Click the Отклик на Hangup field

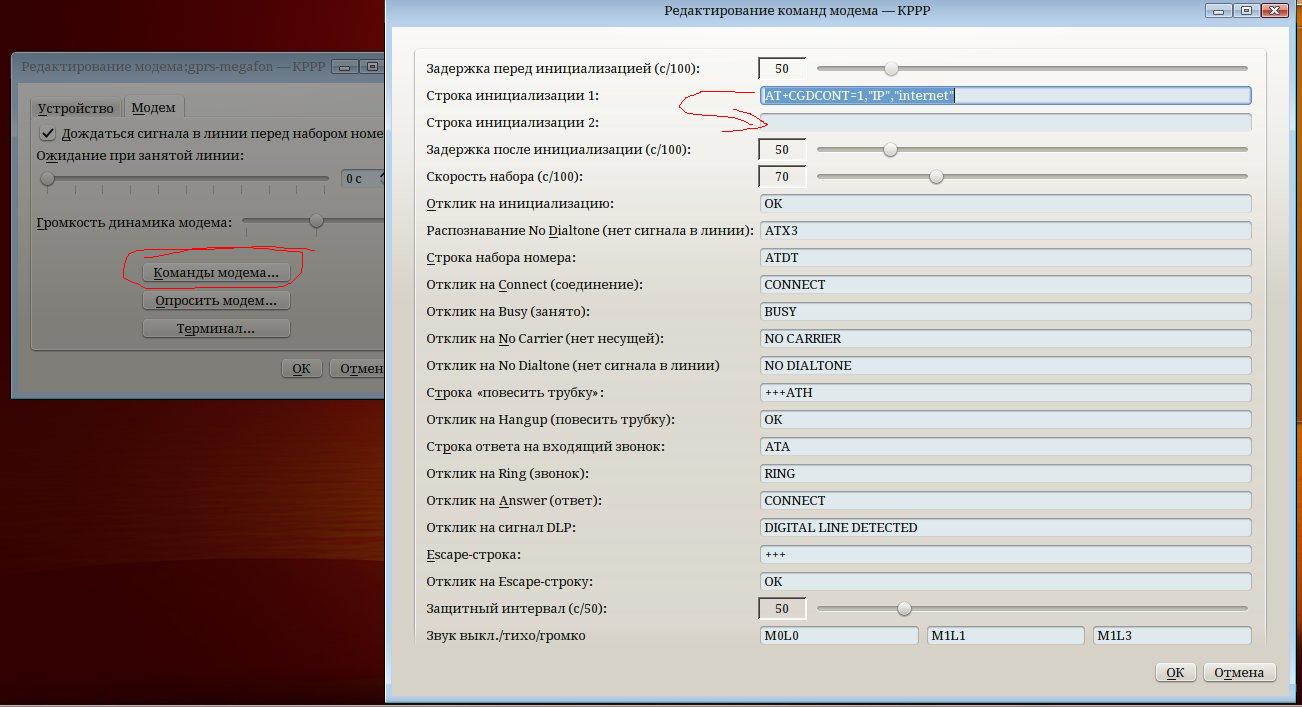coord(1005,420)
